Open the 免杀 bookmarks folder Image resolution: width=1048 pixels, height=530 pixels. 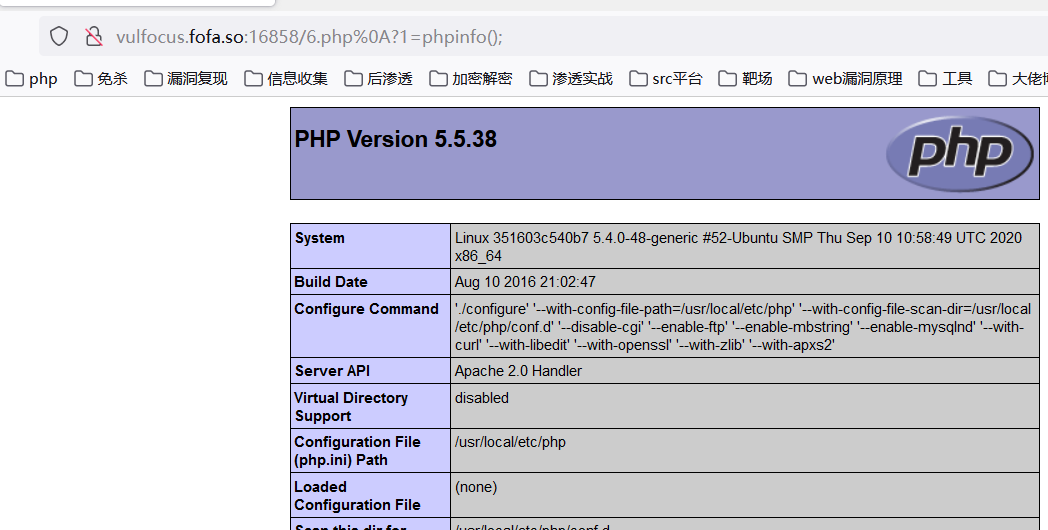click(101, 79)
